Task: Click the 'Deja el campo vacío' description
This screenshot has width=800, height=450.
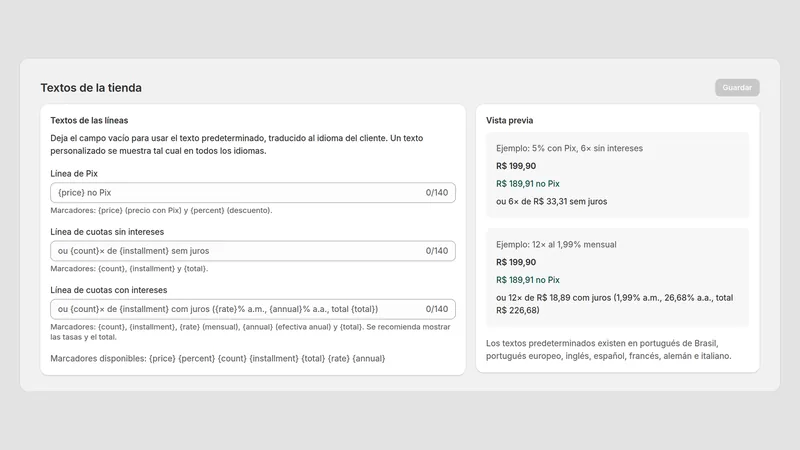Action: (x=237, y=144)
